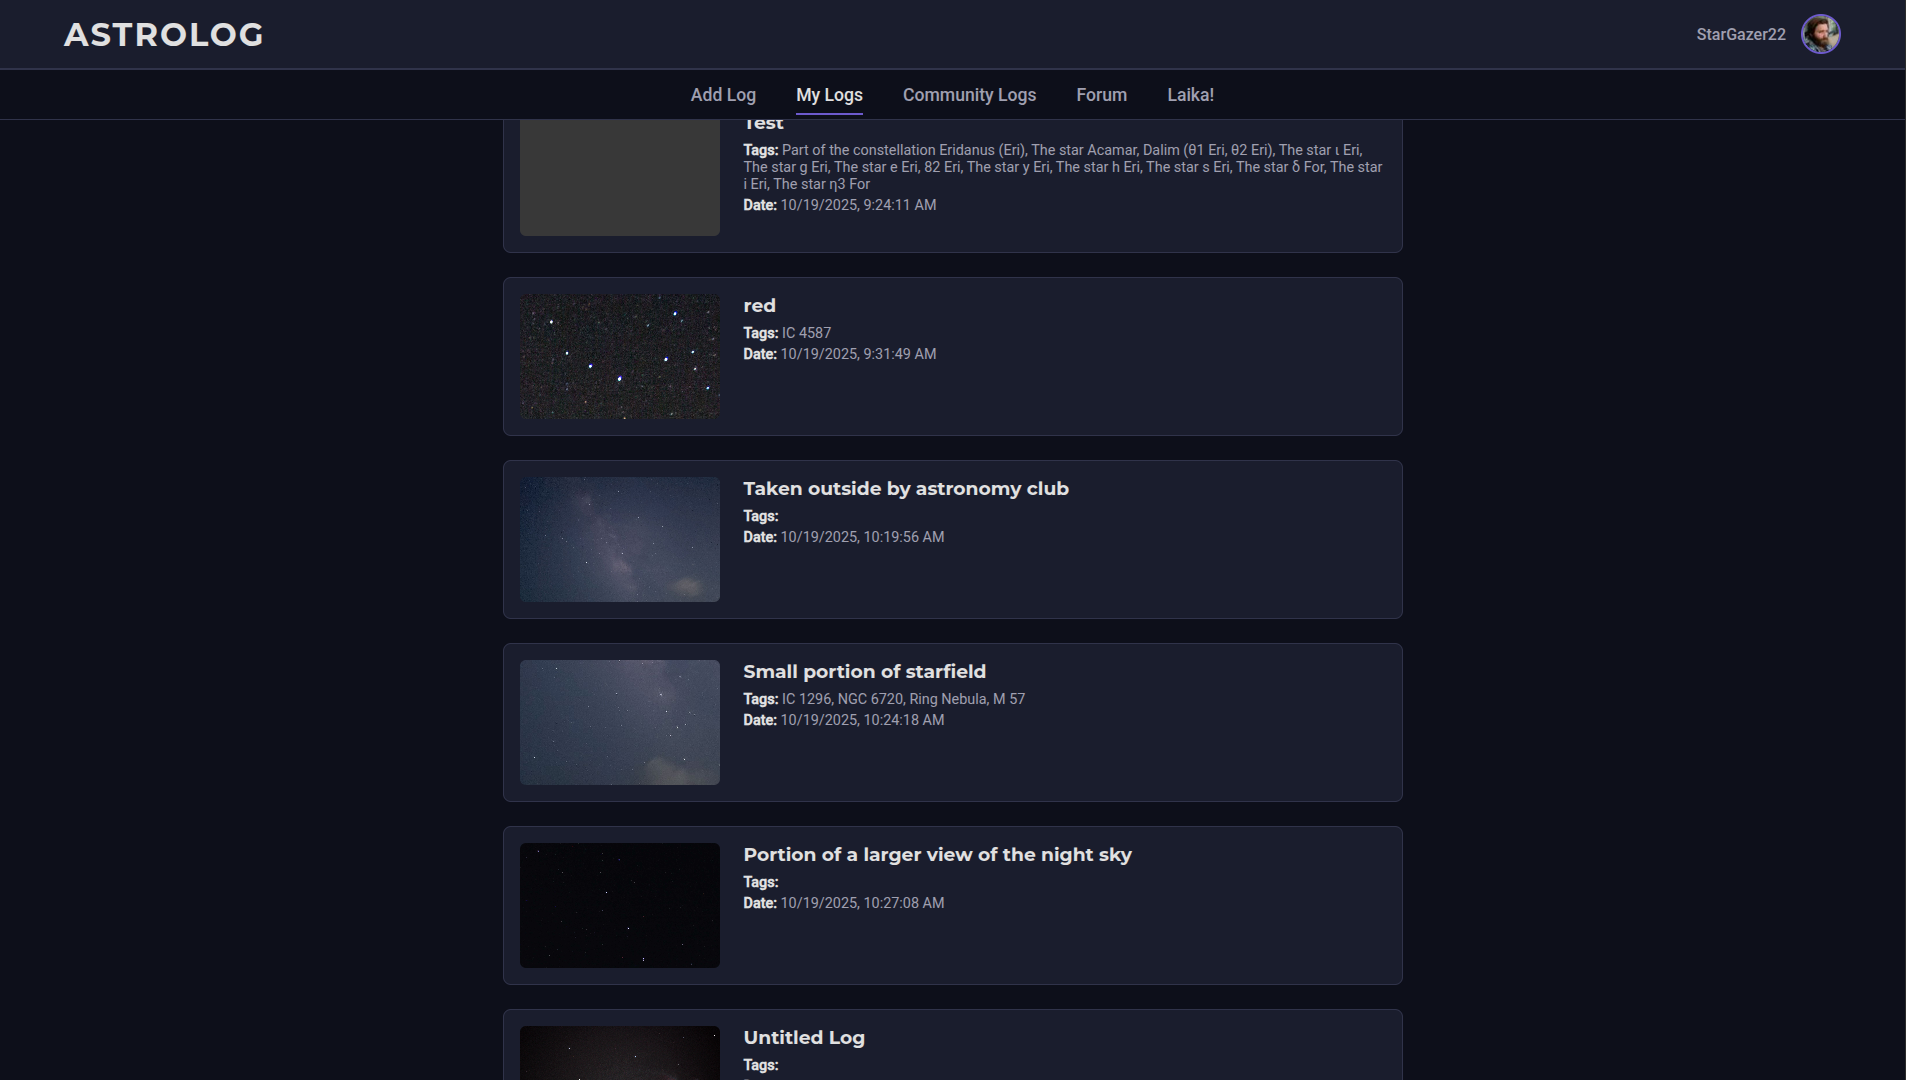Open the StarGazer22 profile avatar
This screenshot has height=1080, width=1906.
1820,34
